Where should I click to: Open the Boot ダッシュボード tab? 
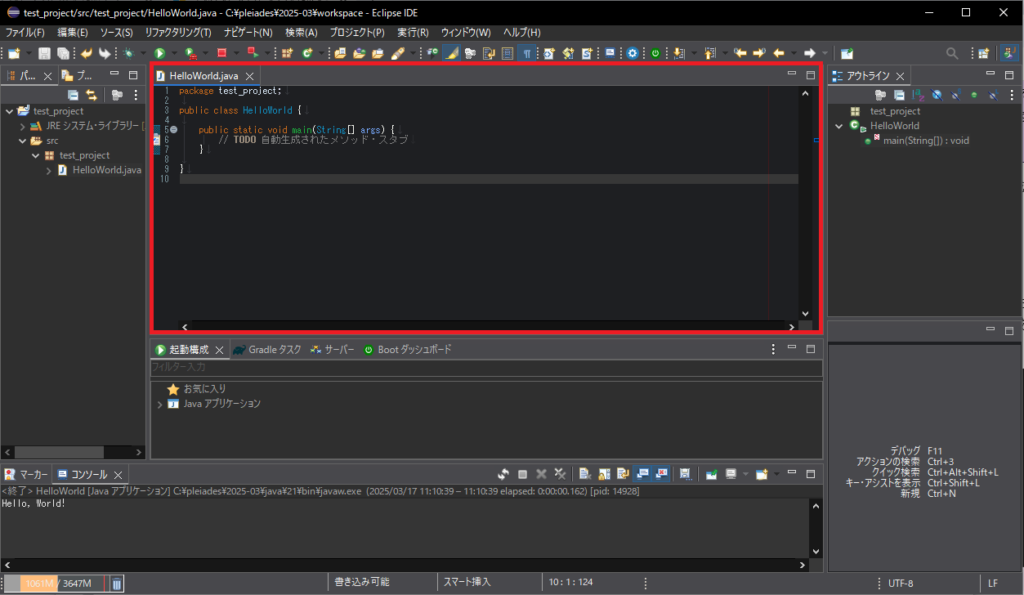pyautogui.click(x=408, y=349)
